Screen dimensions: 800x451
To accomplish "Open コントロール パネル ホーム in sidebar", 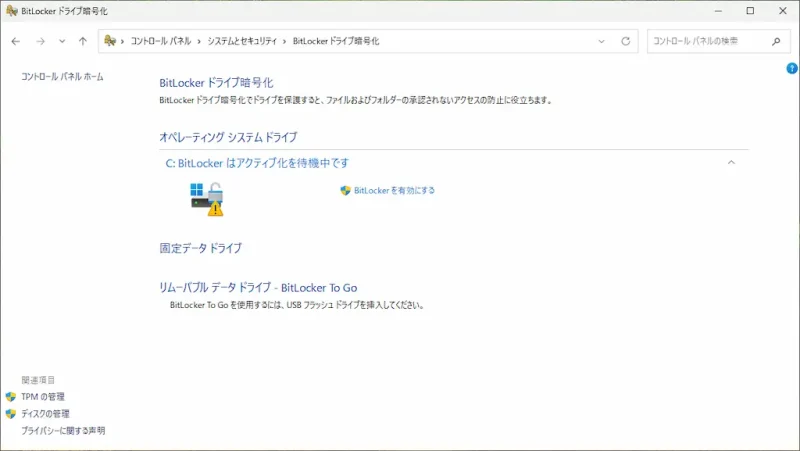I will pyautogui.click(x=62, y=77).
